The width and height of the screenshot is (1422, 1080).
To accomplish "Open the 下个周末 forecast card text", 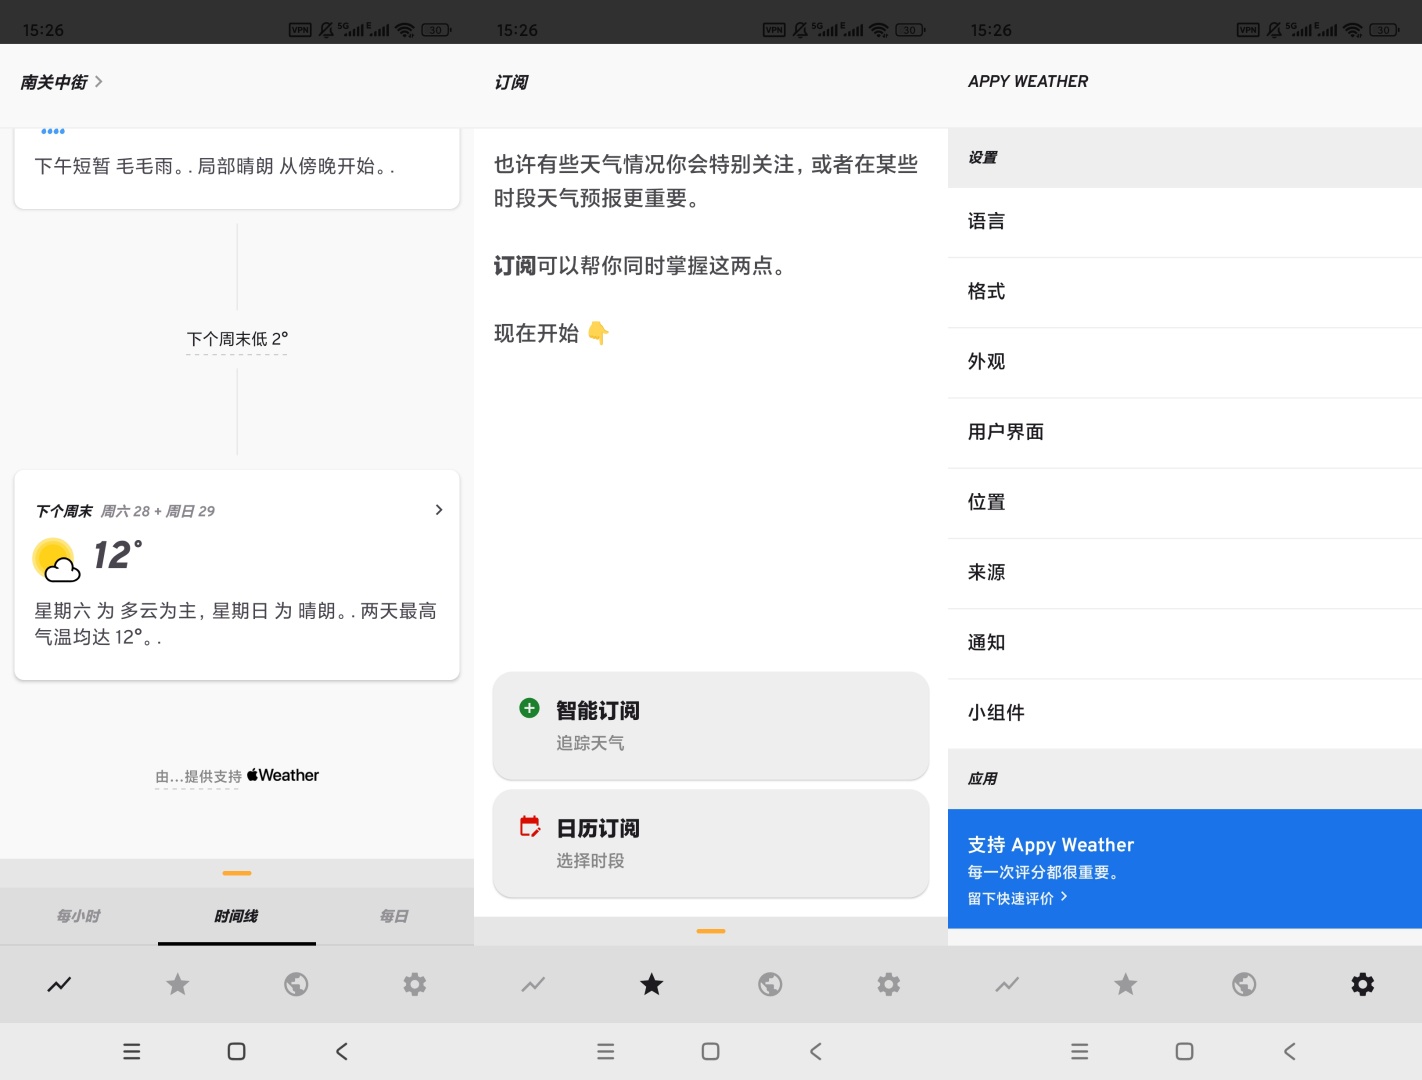I will tap(236, 623).
